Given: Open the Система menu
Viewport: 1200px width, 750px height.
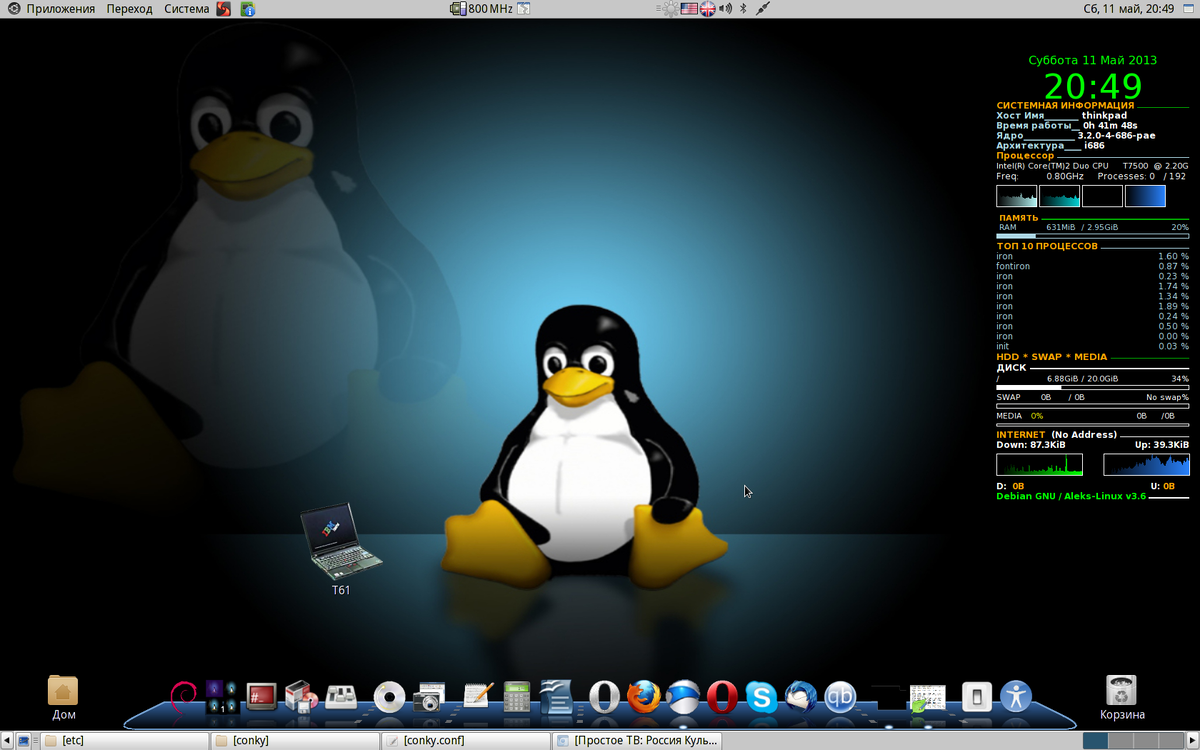Looking at the screenshot, I should click(187, 9).
